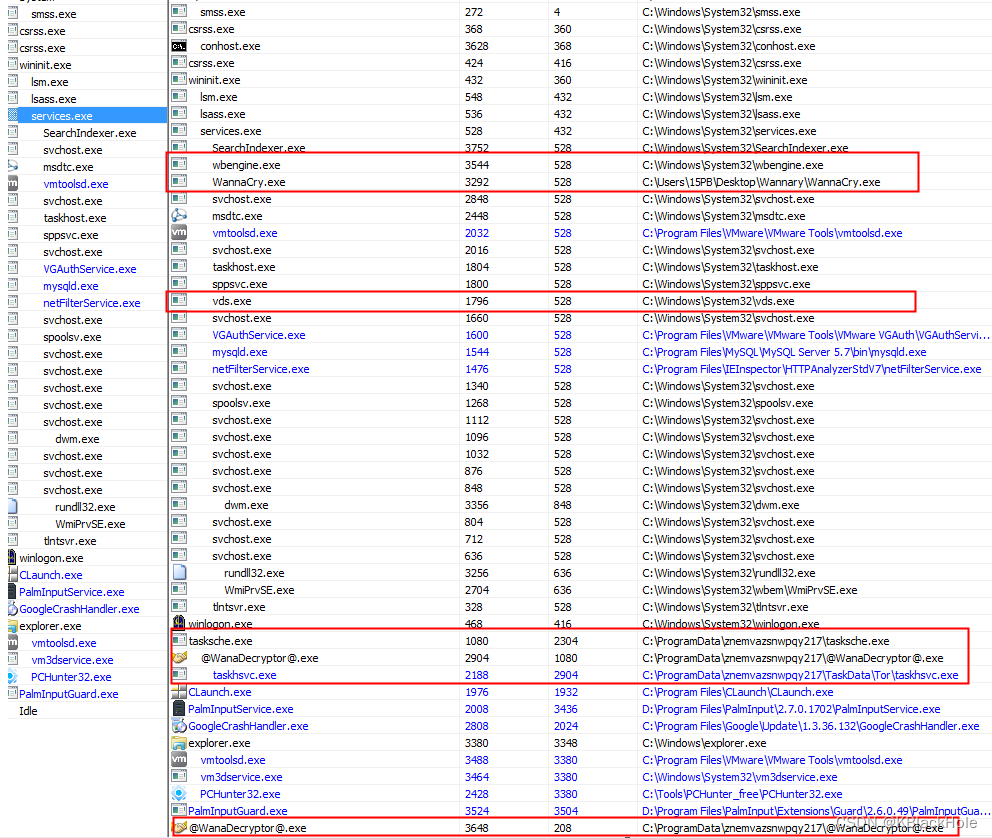992x838 pixels.
Task: Click the wbengine.exe name in the table
Action: tap(246, 164)
